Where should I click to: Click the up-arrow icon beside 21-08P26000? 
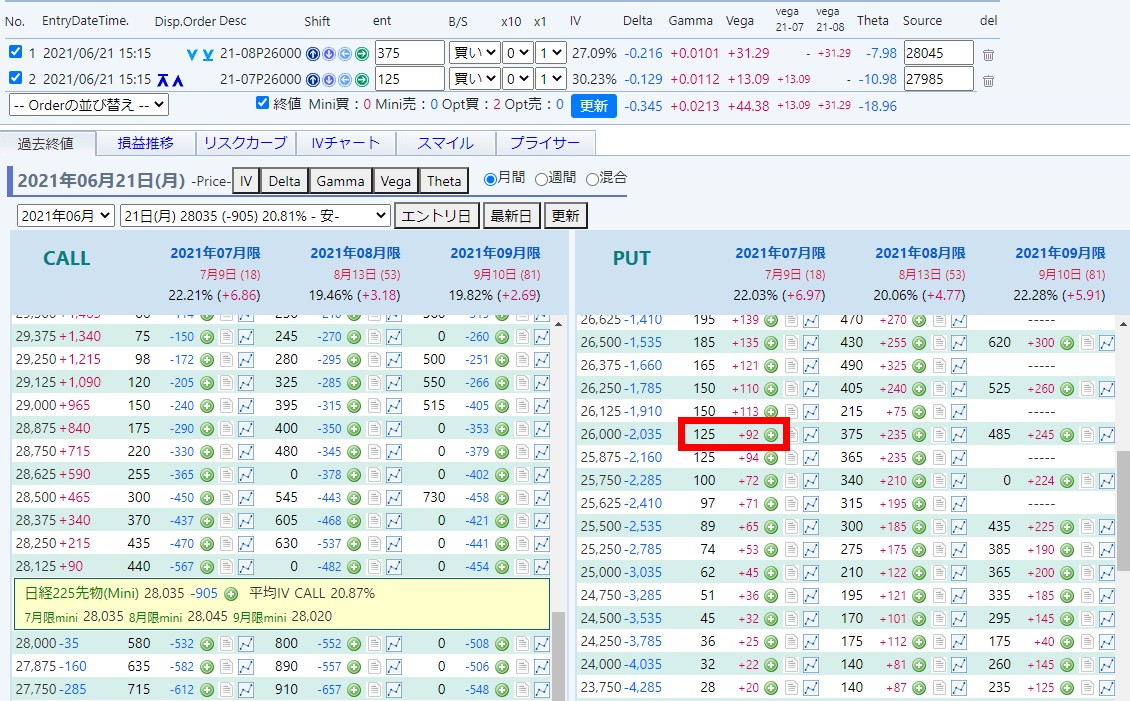tap(313, 53)
